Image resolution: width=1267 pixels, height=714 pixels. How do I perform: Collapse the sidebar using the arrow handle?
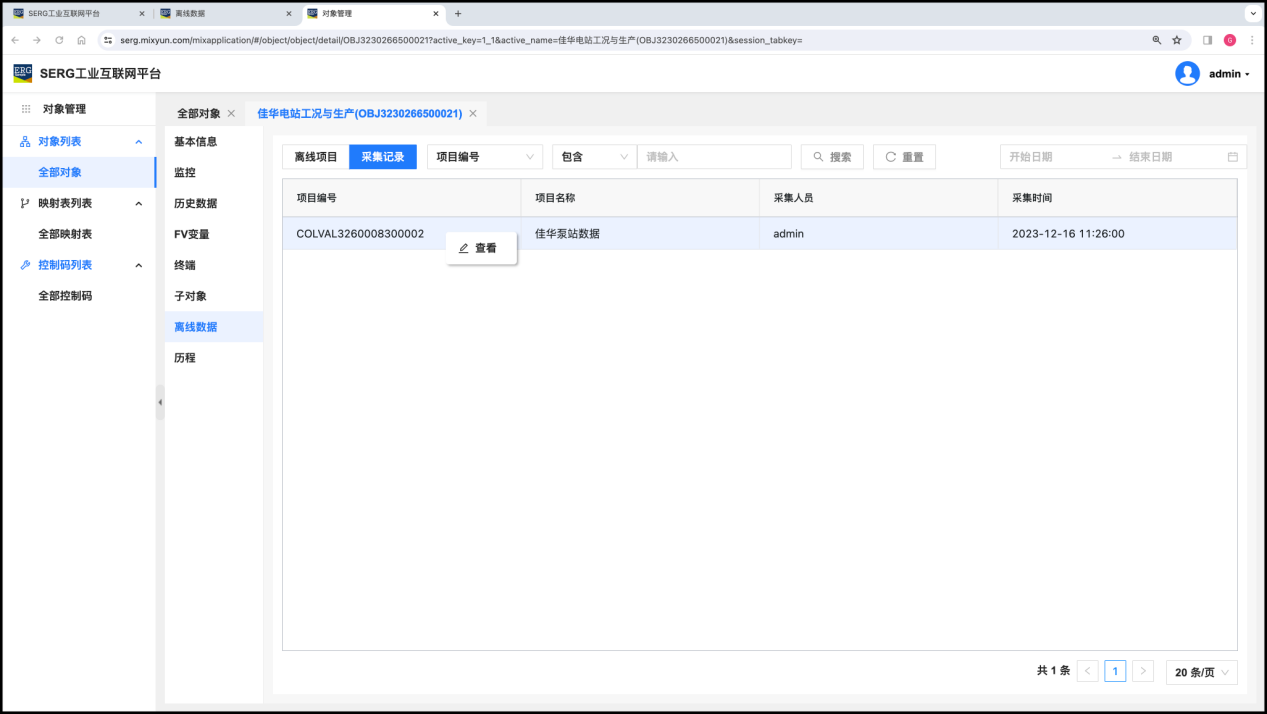point(160,402)
